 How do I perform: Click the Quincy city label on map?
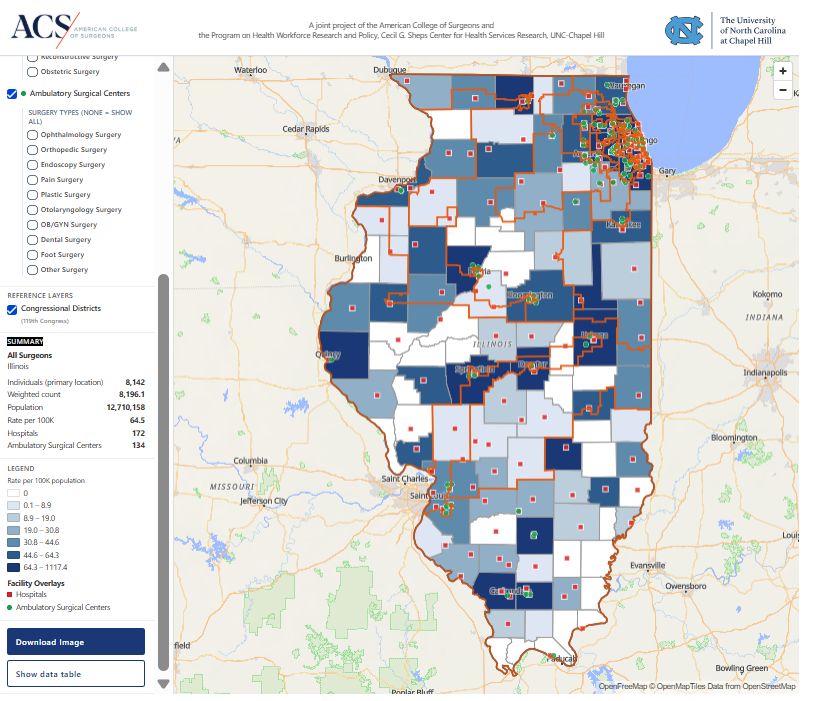click(x=328, y=355)
